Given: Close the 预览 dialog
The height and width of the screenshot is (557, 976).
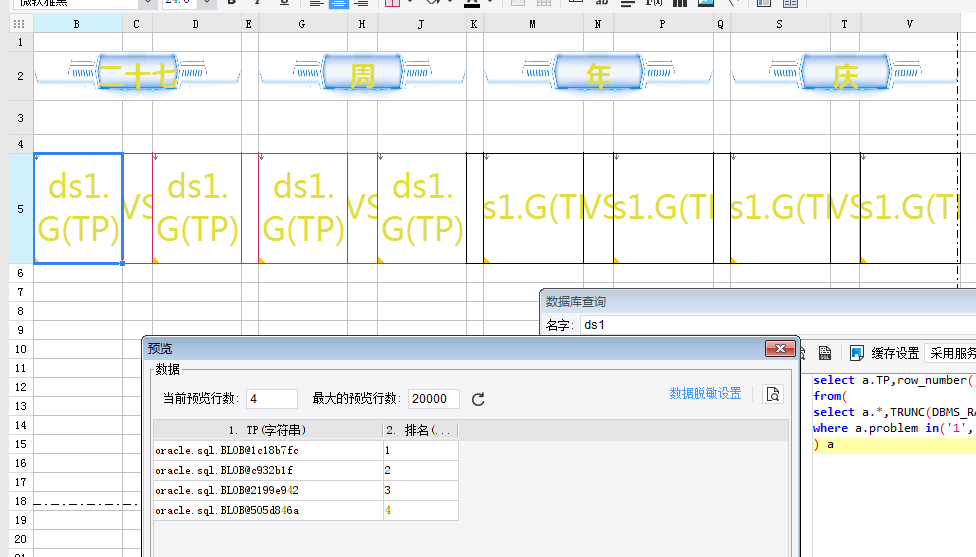Looking at the screenshot, I should pos(780,349).
